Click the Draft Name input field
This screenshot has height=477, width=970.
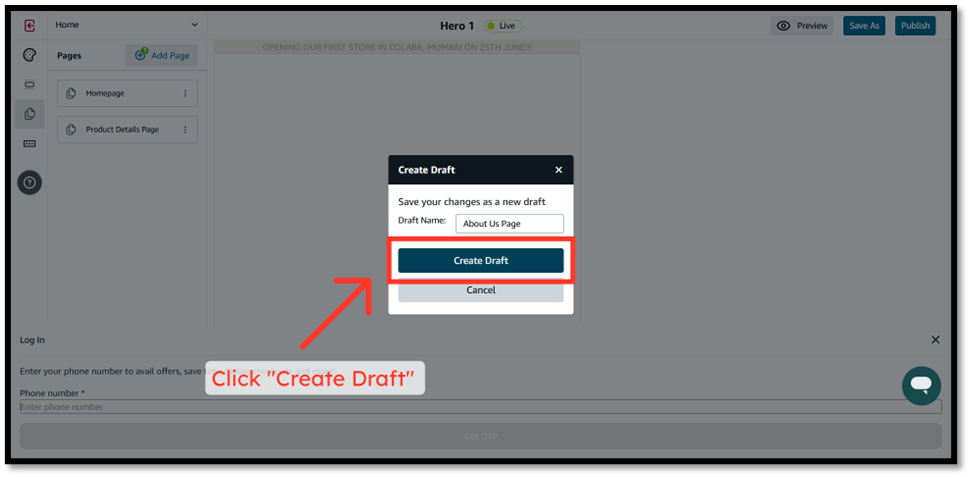(x=509, y=224)
